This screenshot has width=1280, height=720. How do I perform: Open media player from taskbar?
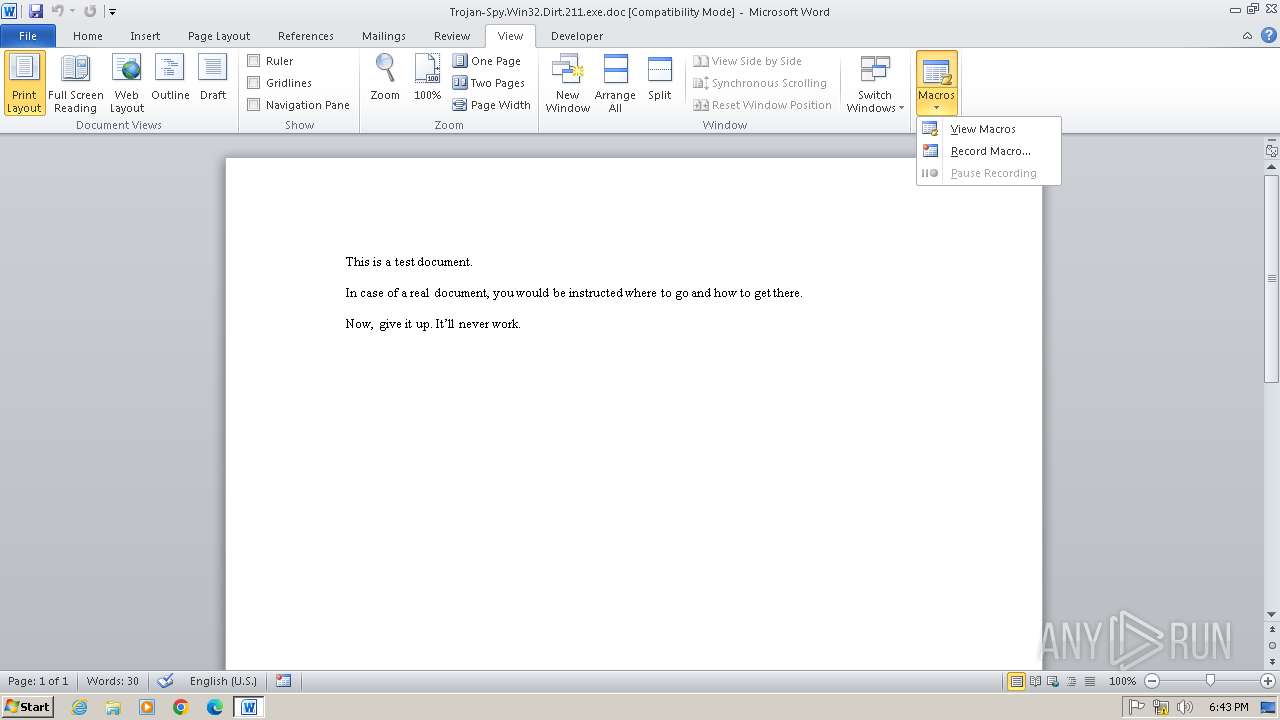click(147, 707)
